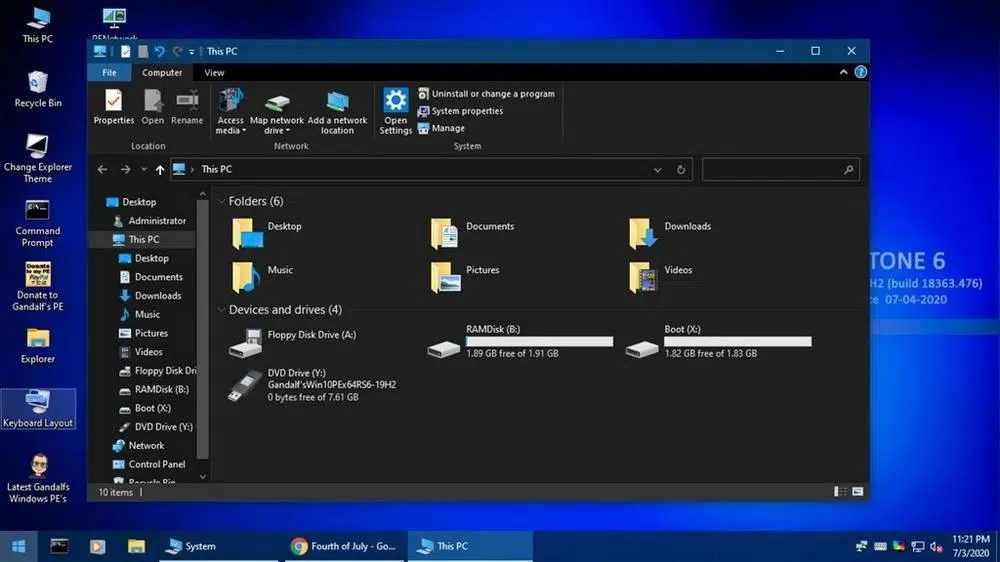Image resolution: width=1000 pixels, height=562 pixels.
Task: Open the address bar history dropdown
Action: 658,170
